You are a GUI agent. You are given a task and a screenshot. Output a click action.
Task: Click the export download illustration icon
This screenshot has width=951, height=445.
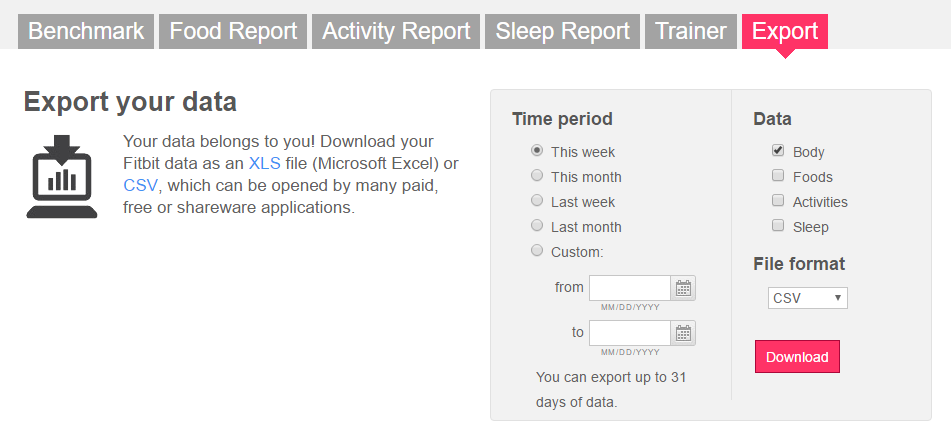(x=62, y=177)
